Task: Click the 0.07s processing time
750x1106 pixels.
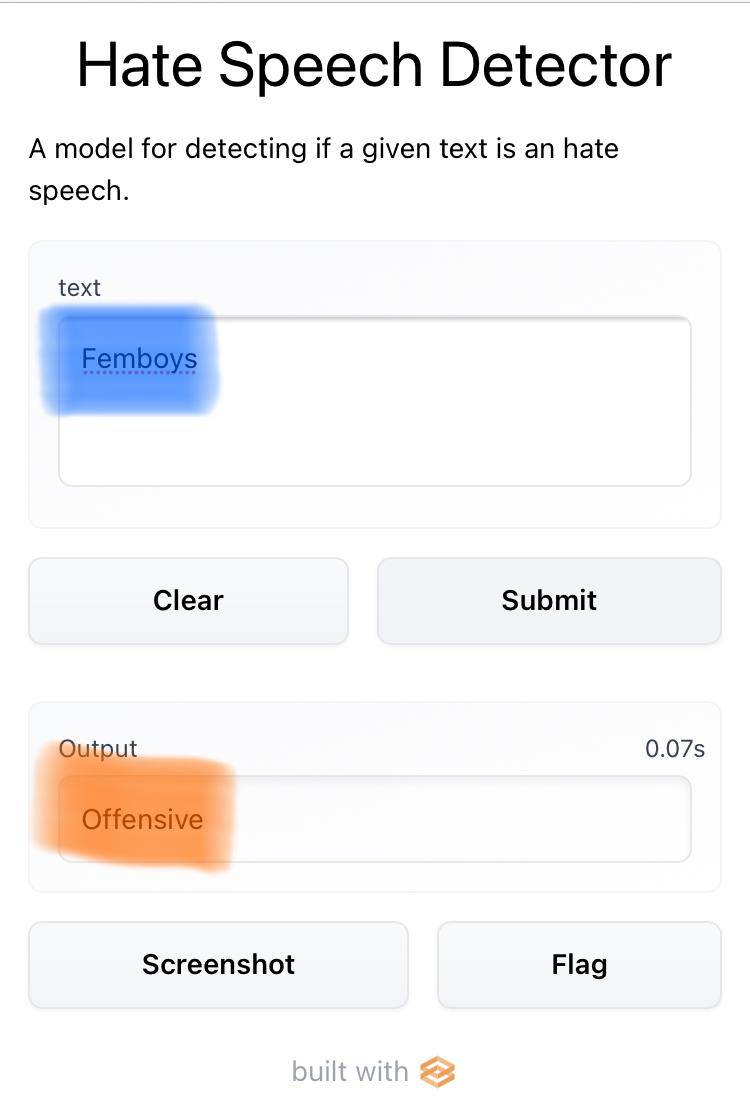Action: [675, 748]
